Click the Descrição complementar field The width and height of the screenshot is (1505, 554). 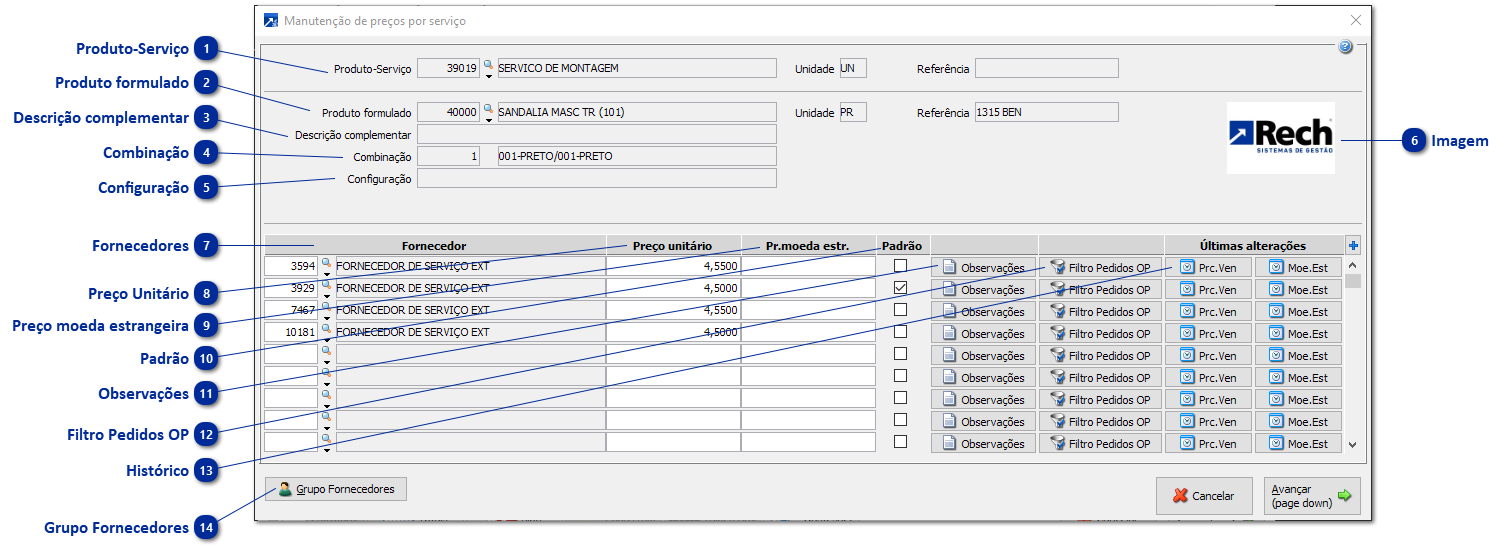[x=596, y=134]
